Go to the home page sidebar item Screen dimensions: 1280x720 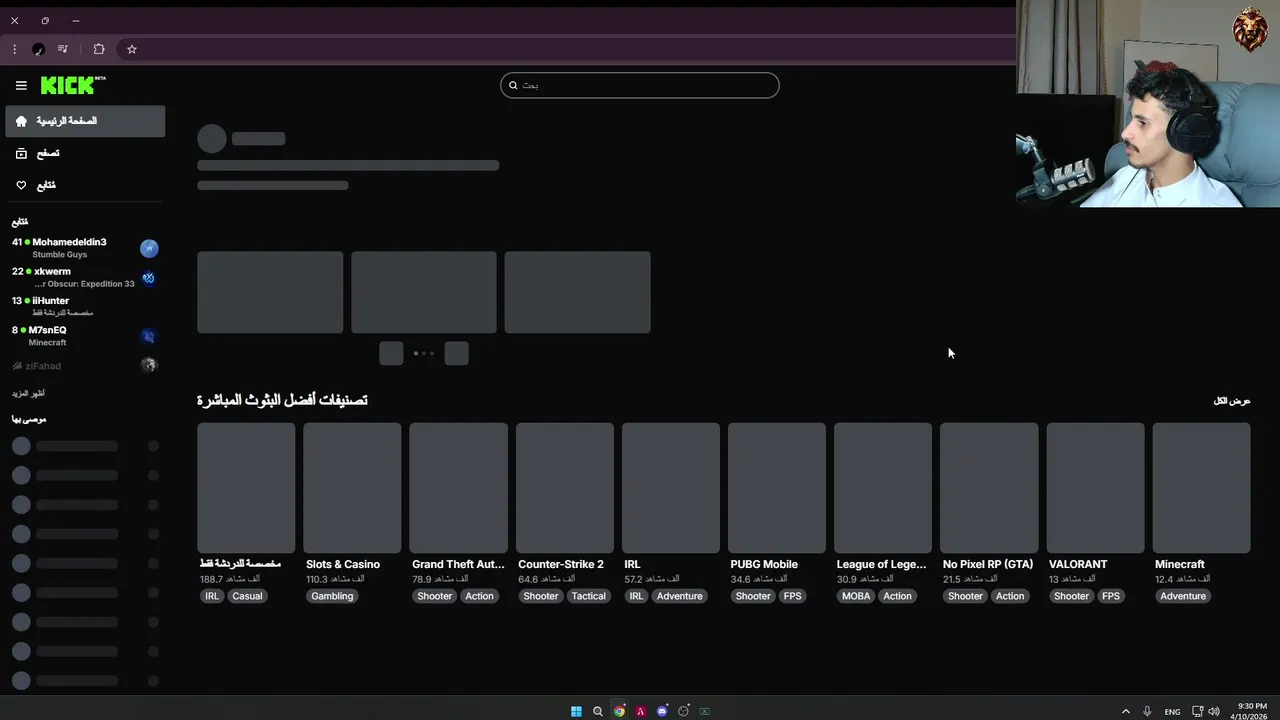(x=85, y=121)
